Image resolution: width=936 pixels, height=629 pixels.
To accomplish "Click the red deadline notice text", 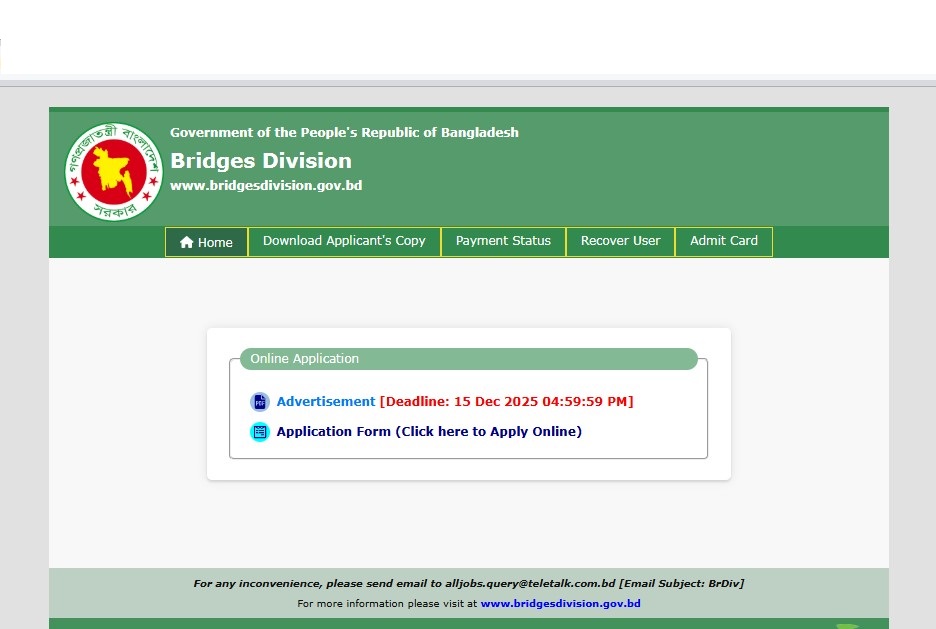I will pyautogui.click(x=506, y=402).
